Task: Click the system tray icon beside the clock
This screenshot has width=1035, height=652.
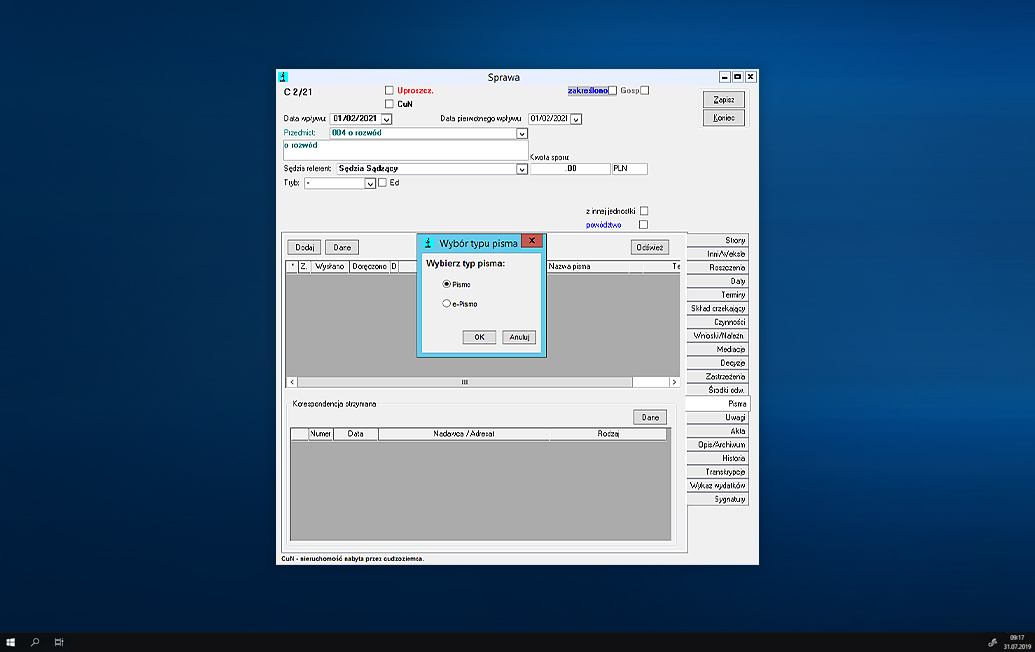Action: [991, 642]
